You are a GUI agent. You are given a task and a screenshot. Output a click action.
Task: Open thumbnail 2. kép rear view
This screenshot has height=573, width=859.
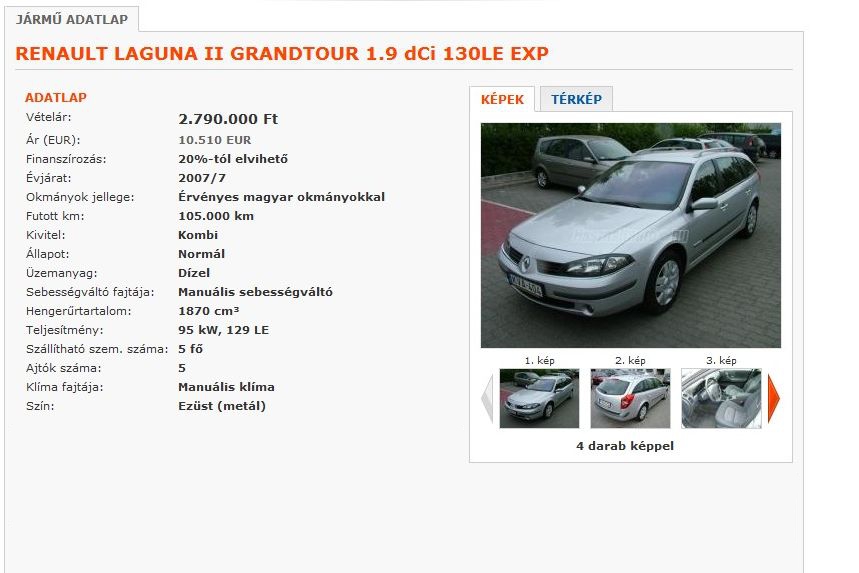coord(630,398)
